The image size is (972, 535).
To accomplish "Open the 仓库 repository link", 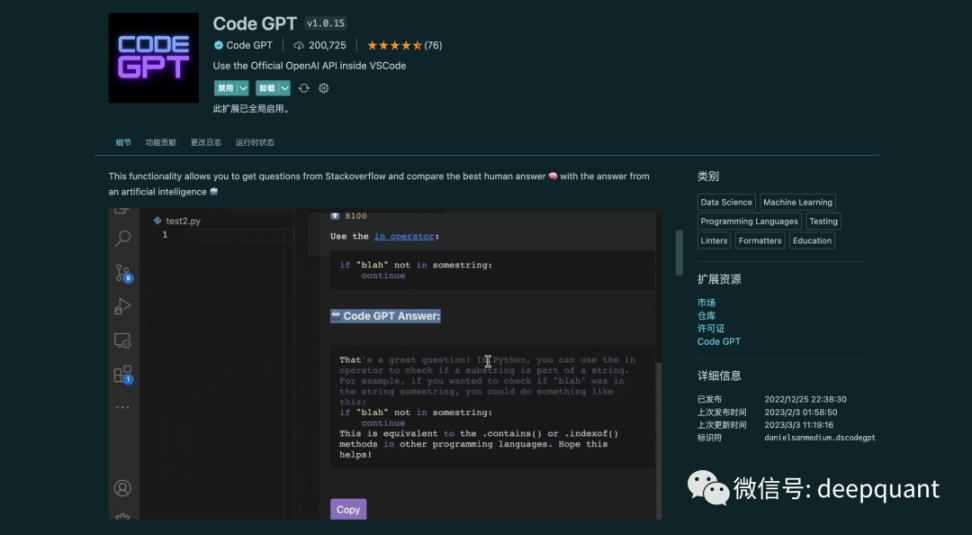I will tap(706, 316).
